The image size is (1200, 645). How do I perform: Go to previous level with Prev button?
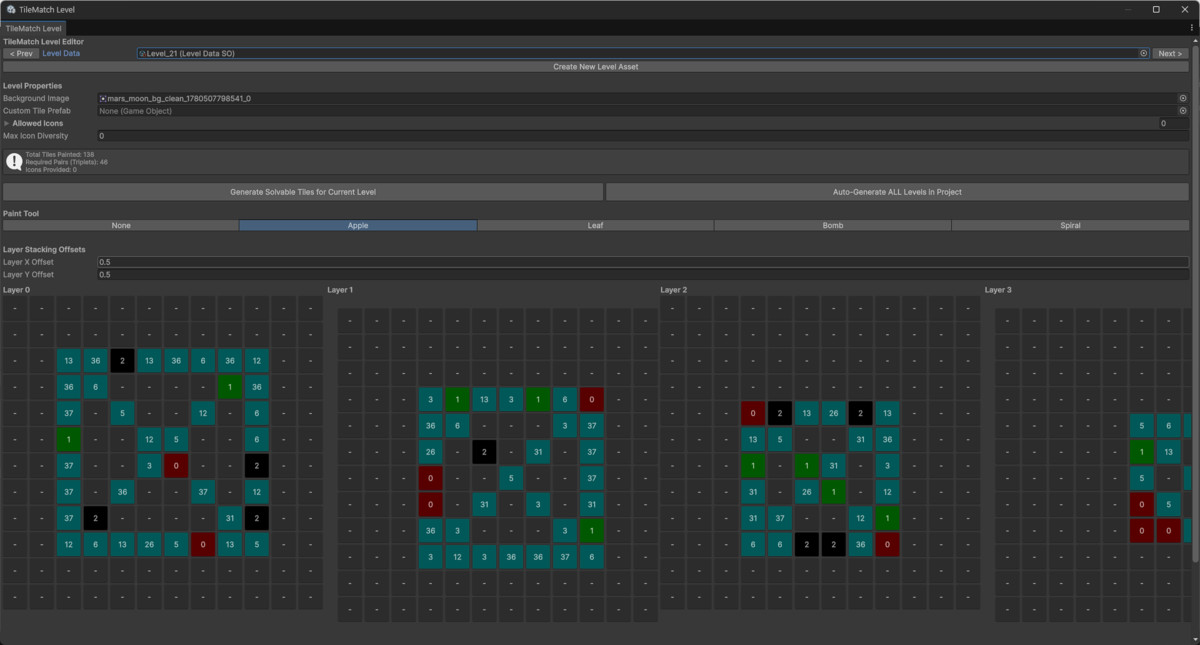(21, 53)
